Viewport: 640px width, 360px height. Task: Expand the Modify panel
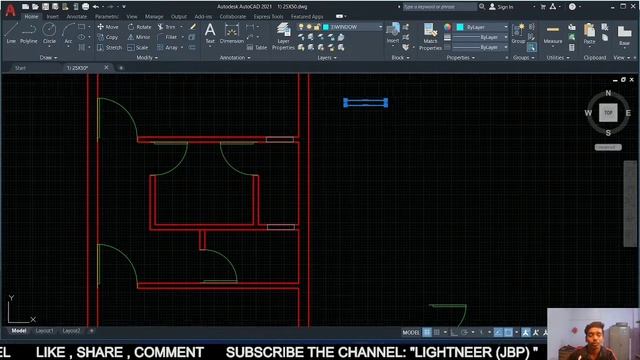pos(147,58)
